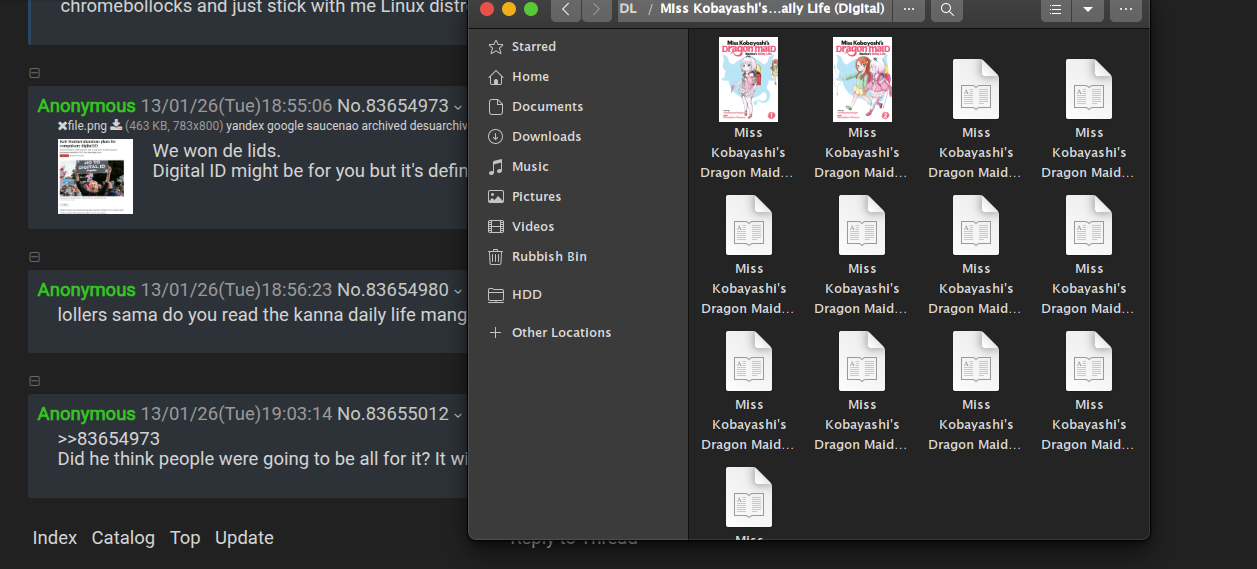Open the HDD location in the sidebar
This screenshot has height=569, width=1257.
(578, 295)
